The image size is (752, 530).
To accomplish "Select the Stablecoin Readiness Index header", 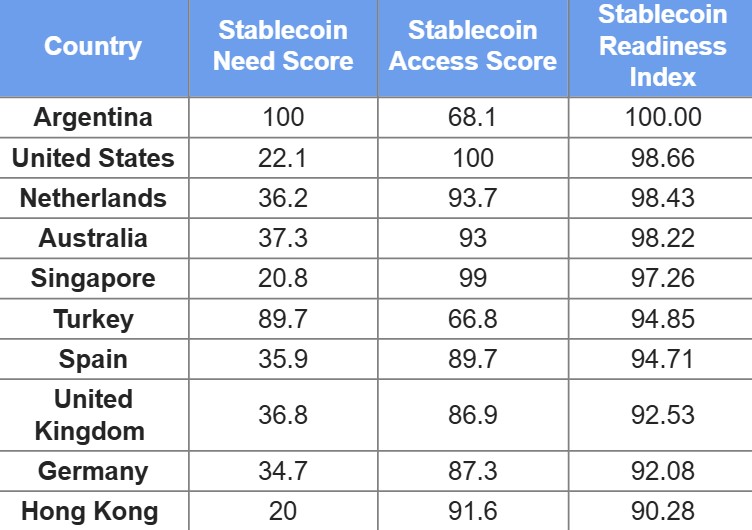I will coord(663,46).
